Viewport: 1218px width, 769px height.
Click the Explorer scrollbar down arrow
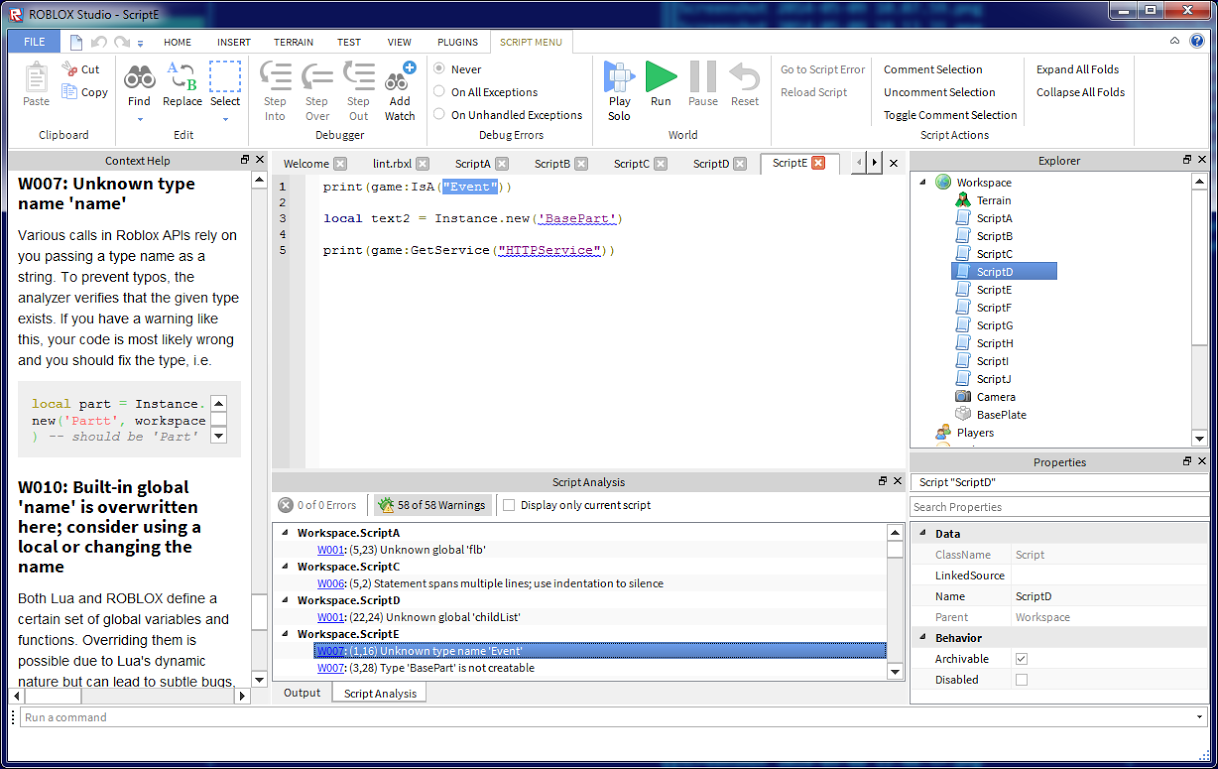click(1200, 439)
